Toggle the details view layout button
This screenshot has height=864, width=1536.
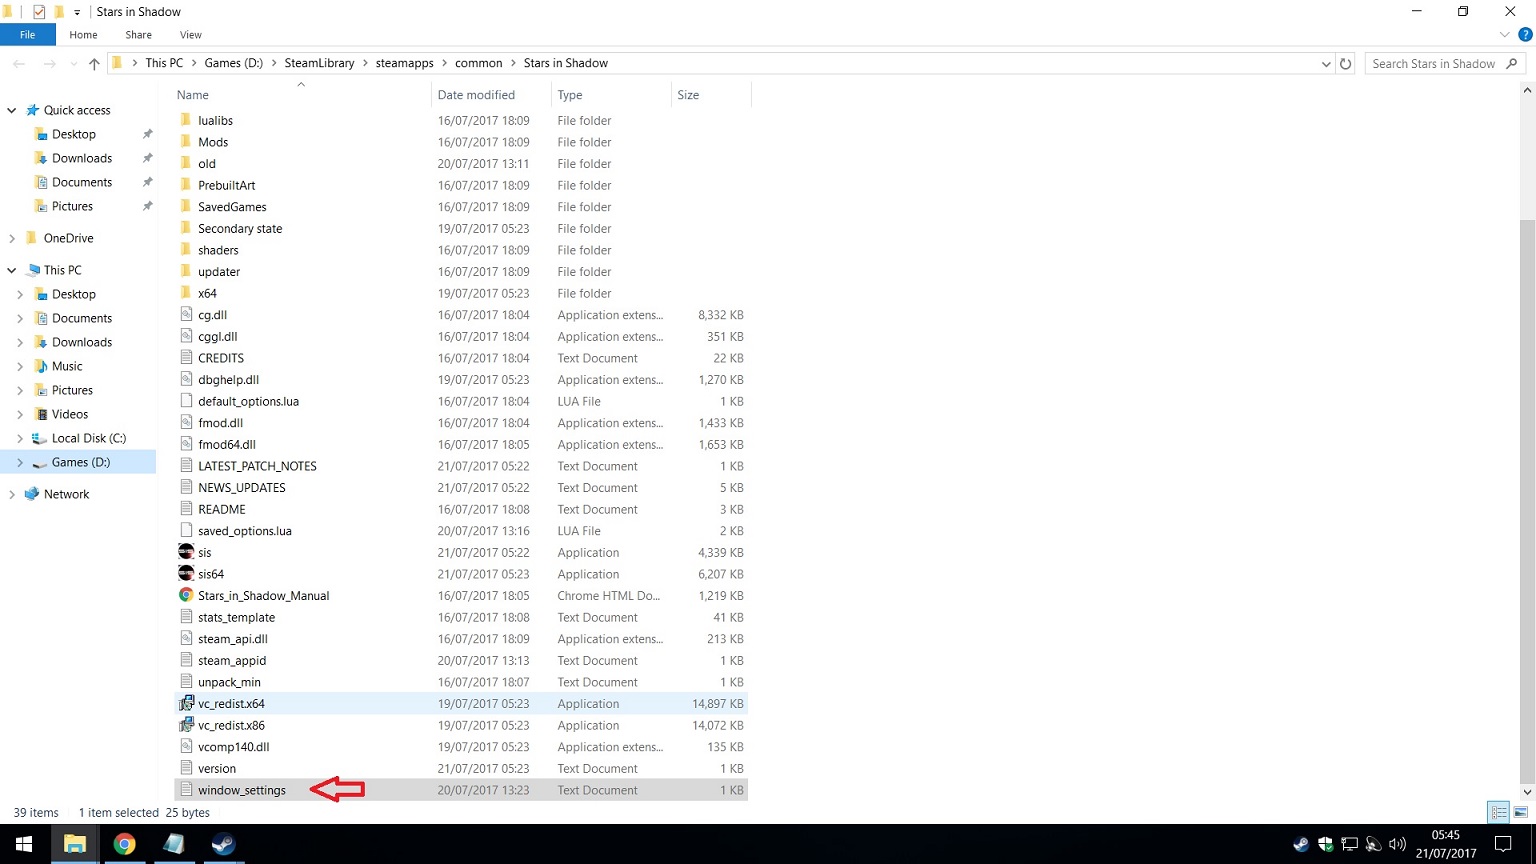(x=1498, y=812)
